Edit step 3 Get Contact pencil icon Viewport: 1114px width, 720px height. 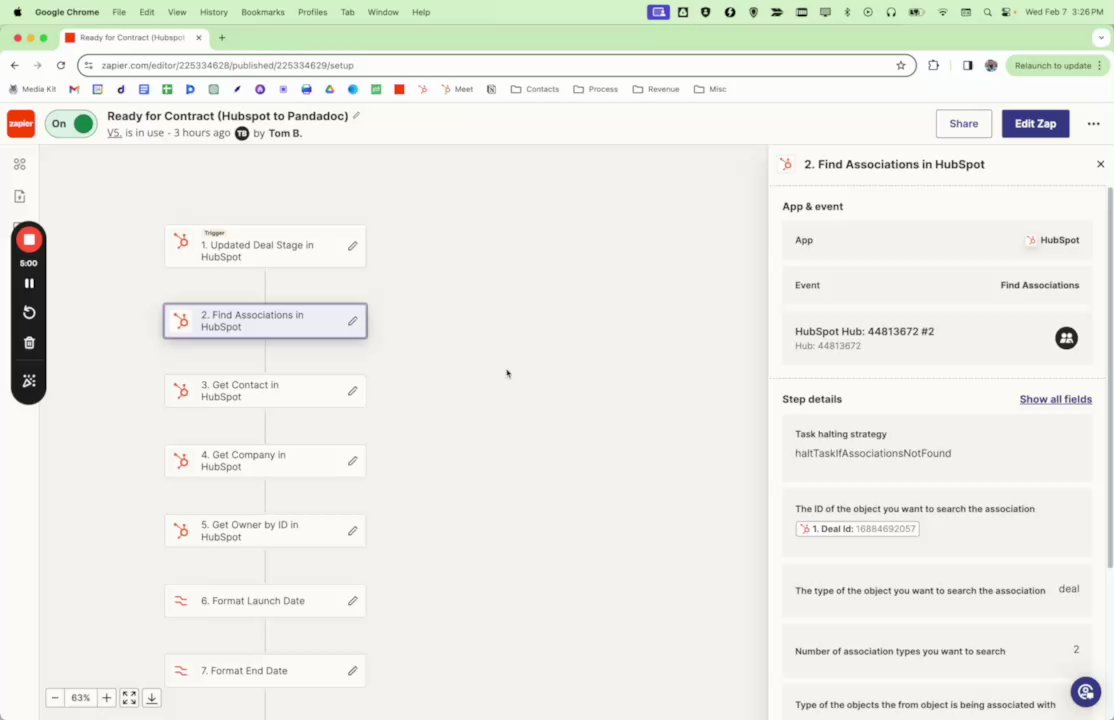[x=352, y=391]
